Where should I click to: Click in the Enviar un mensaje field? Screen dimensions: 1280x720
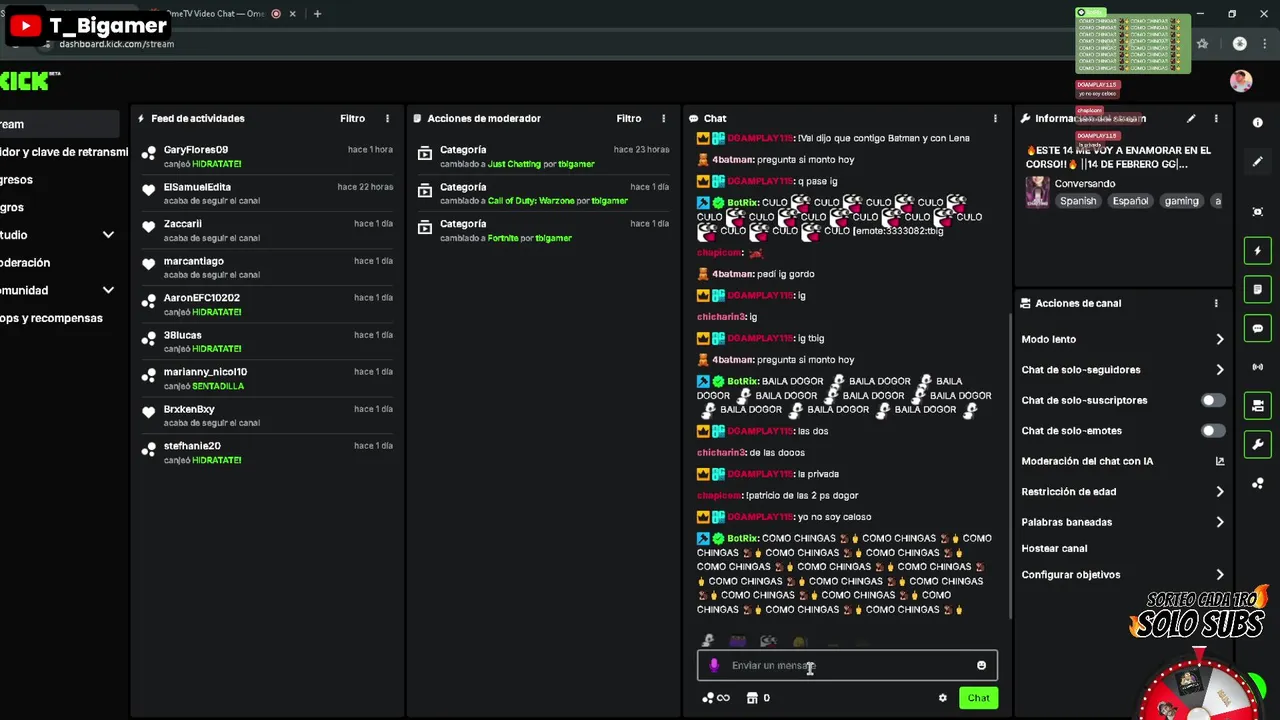847,665
